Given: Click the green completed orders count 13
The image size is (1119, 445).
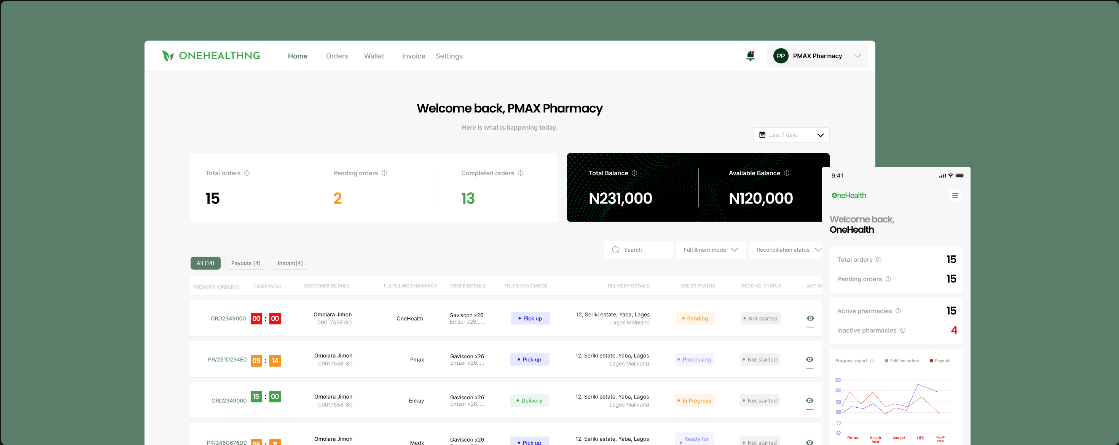Looking at the screenshot, I should click(x=468, y=199).
